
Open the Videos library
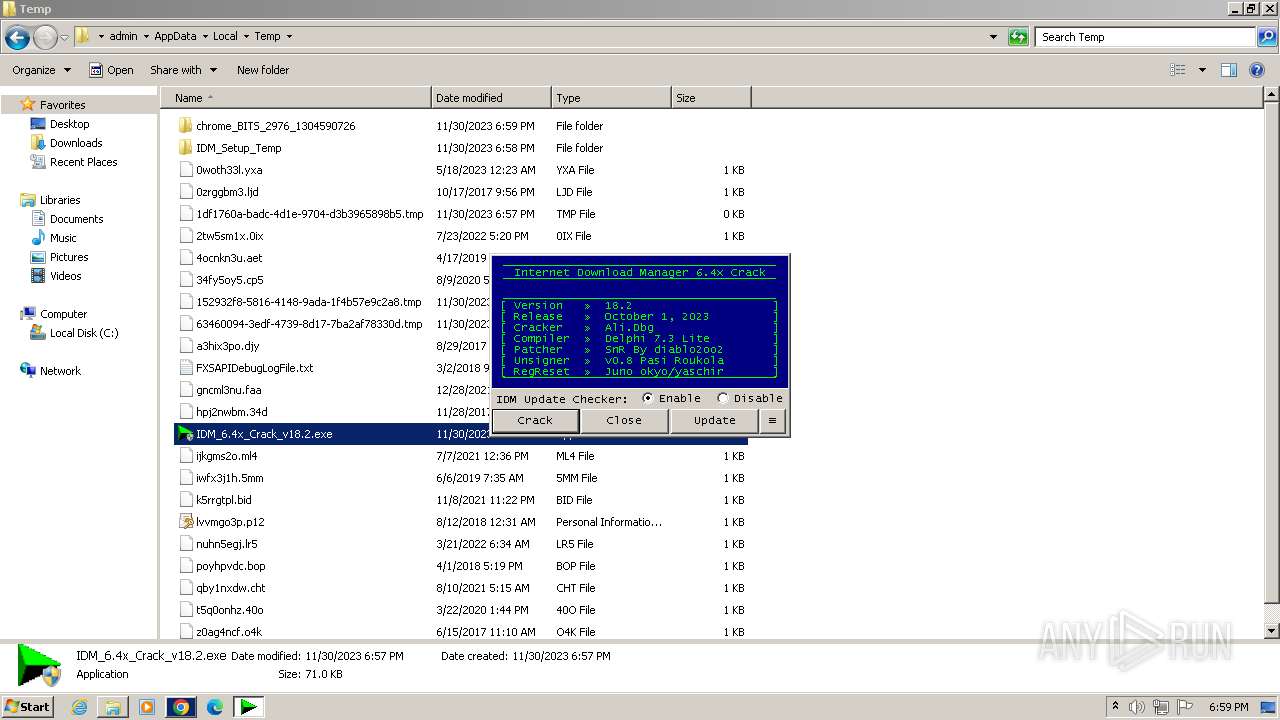(65, 276)
